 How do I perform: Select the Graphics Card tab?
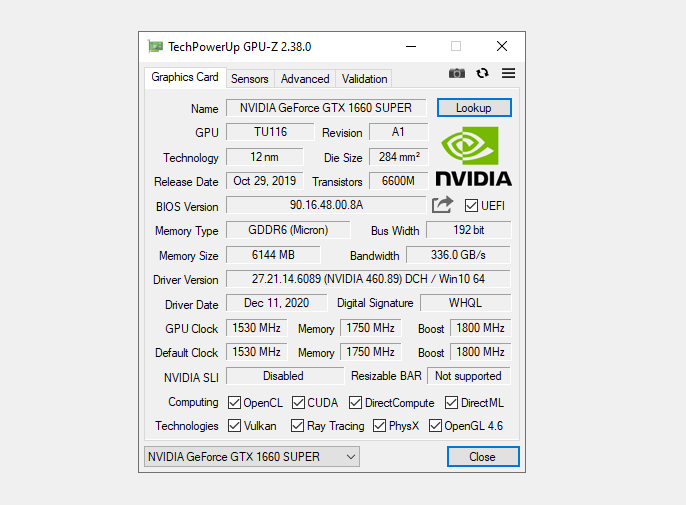click(x=185, y=77)
